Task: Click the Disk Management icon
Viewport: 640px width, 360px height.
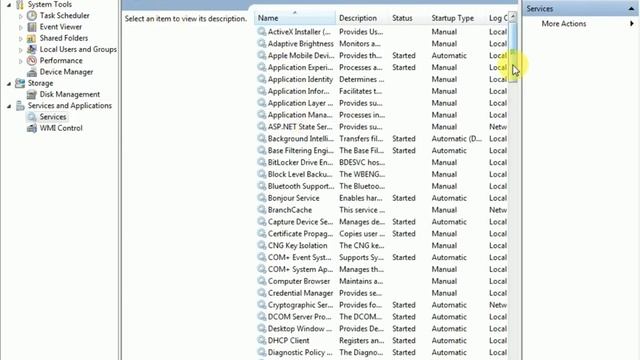Action: pyautogui.click(x=32, y=95)
